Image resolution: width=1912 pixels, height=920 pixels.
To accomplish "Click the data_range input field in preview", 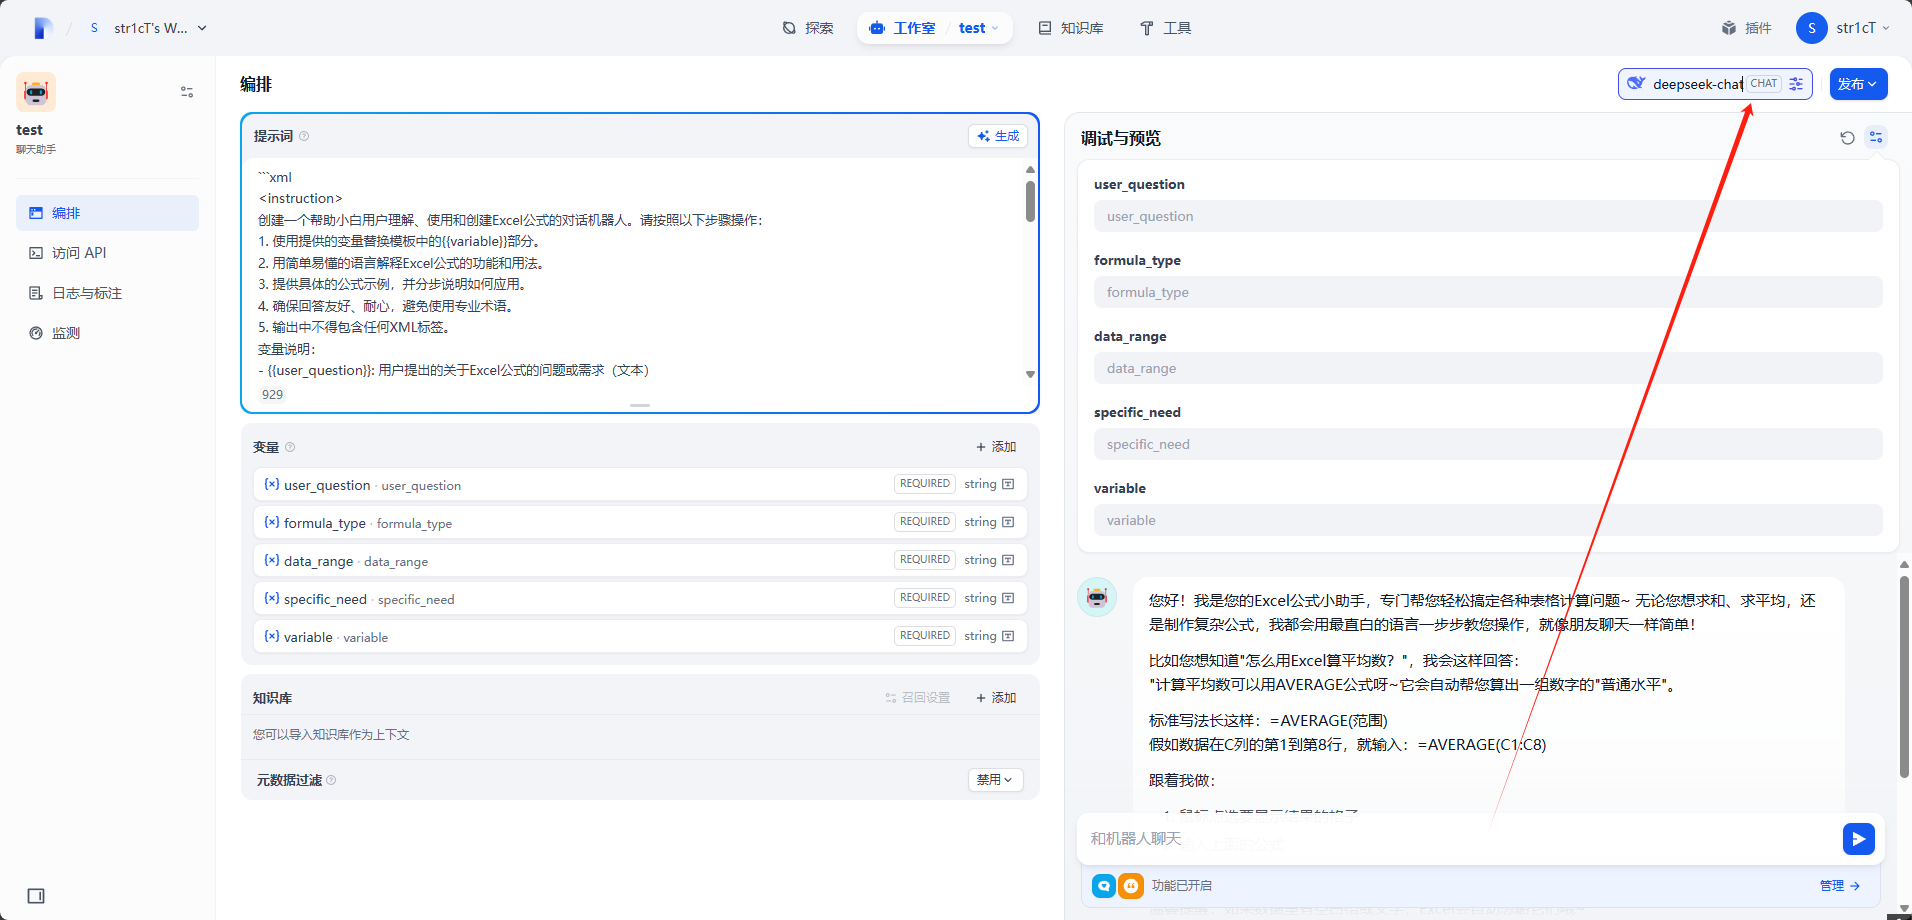I will (1488, 368).
